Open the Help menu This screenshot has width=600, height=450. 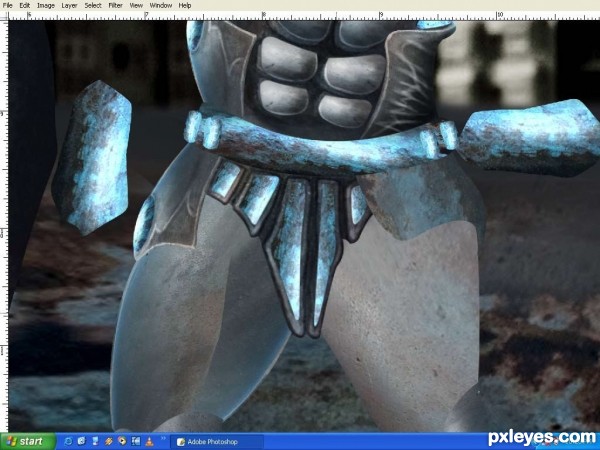coord(185,5)
